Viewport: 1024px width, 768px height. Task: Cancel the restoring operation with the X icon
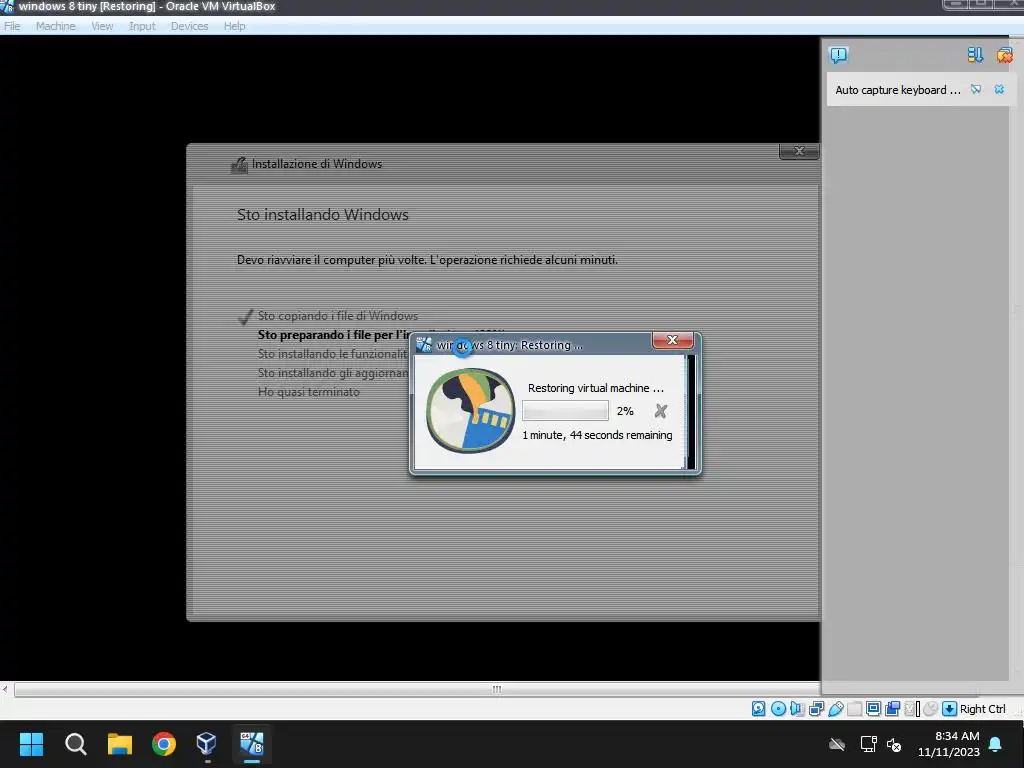[661, 411]
